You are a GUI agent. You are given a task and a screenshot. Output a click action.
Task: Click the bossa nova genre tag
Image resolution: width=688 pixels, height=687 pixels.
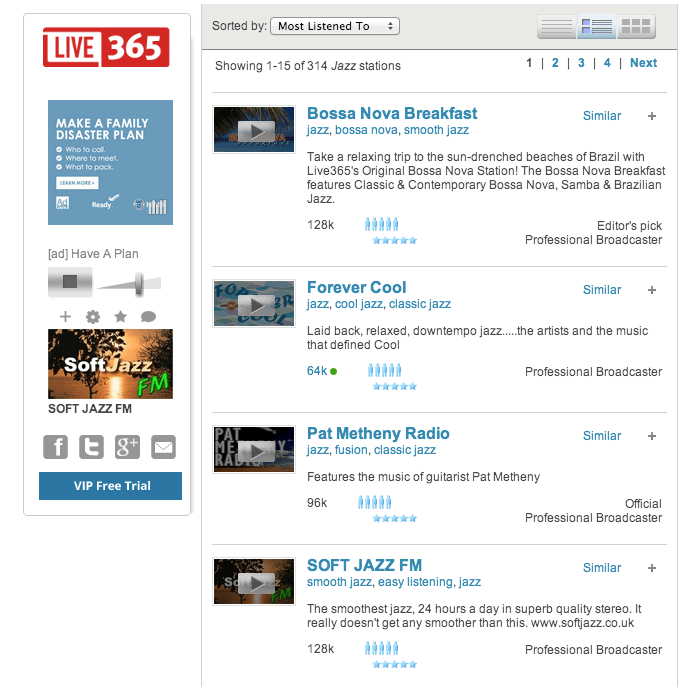366,130
